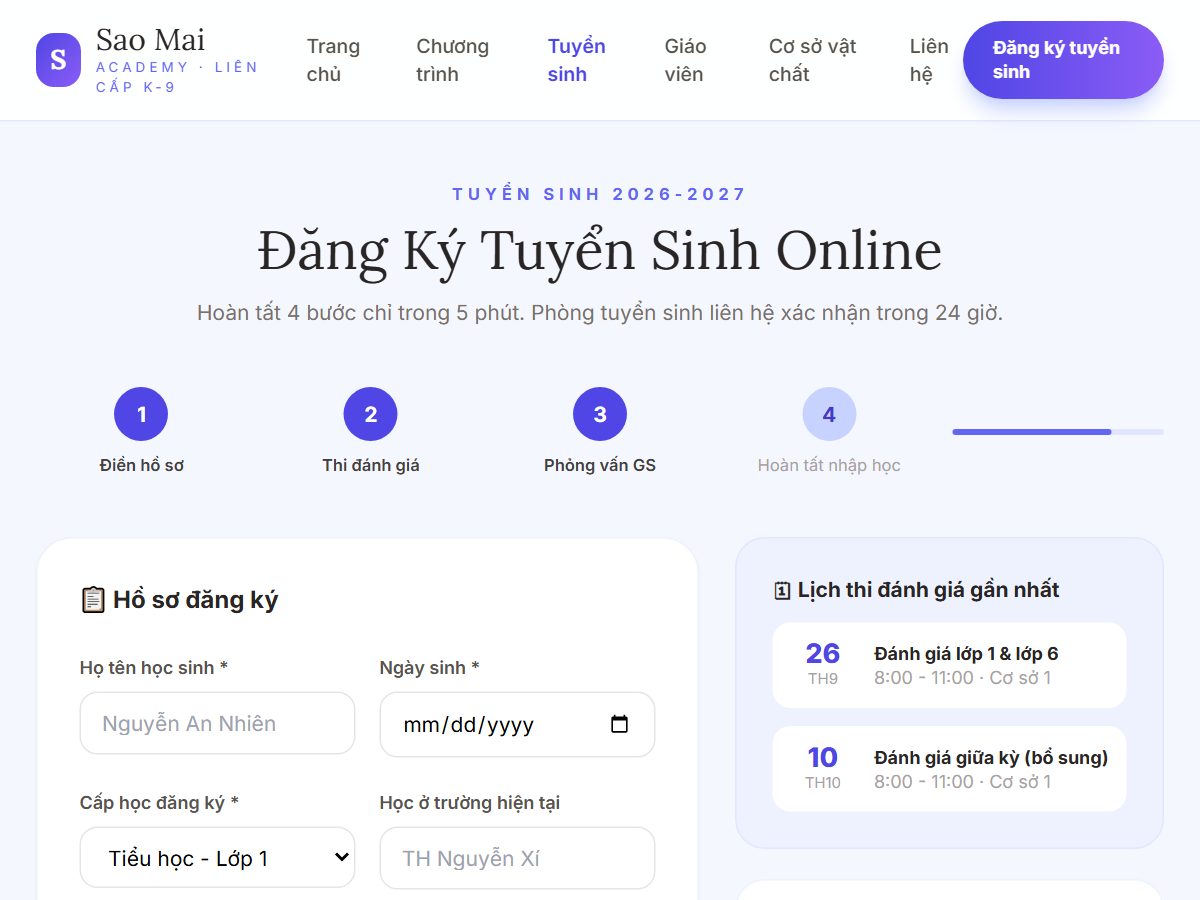Viewport: 1200px width, 900px height.
Task: Focus the Họ tên học sinh field
Action: (x=217, y=723)
